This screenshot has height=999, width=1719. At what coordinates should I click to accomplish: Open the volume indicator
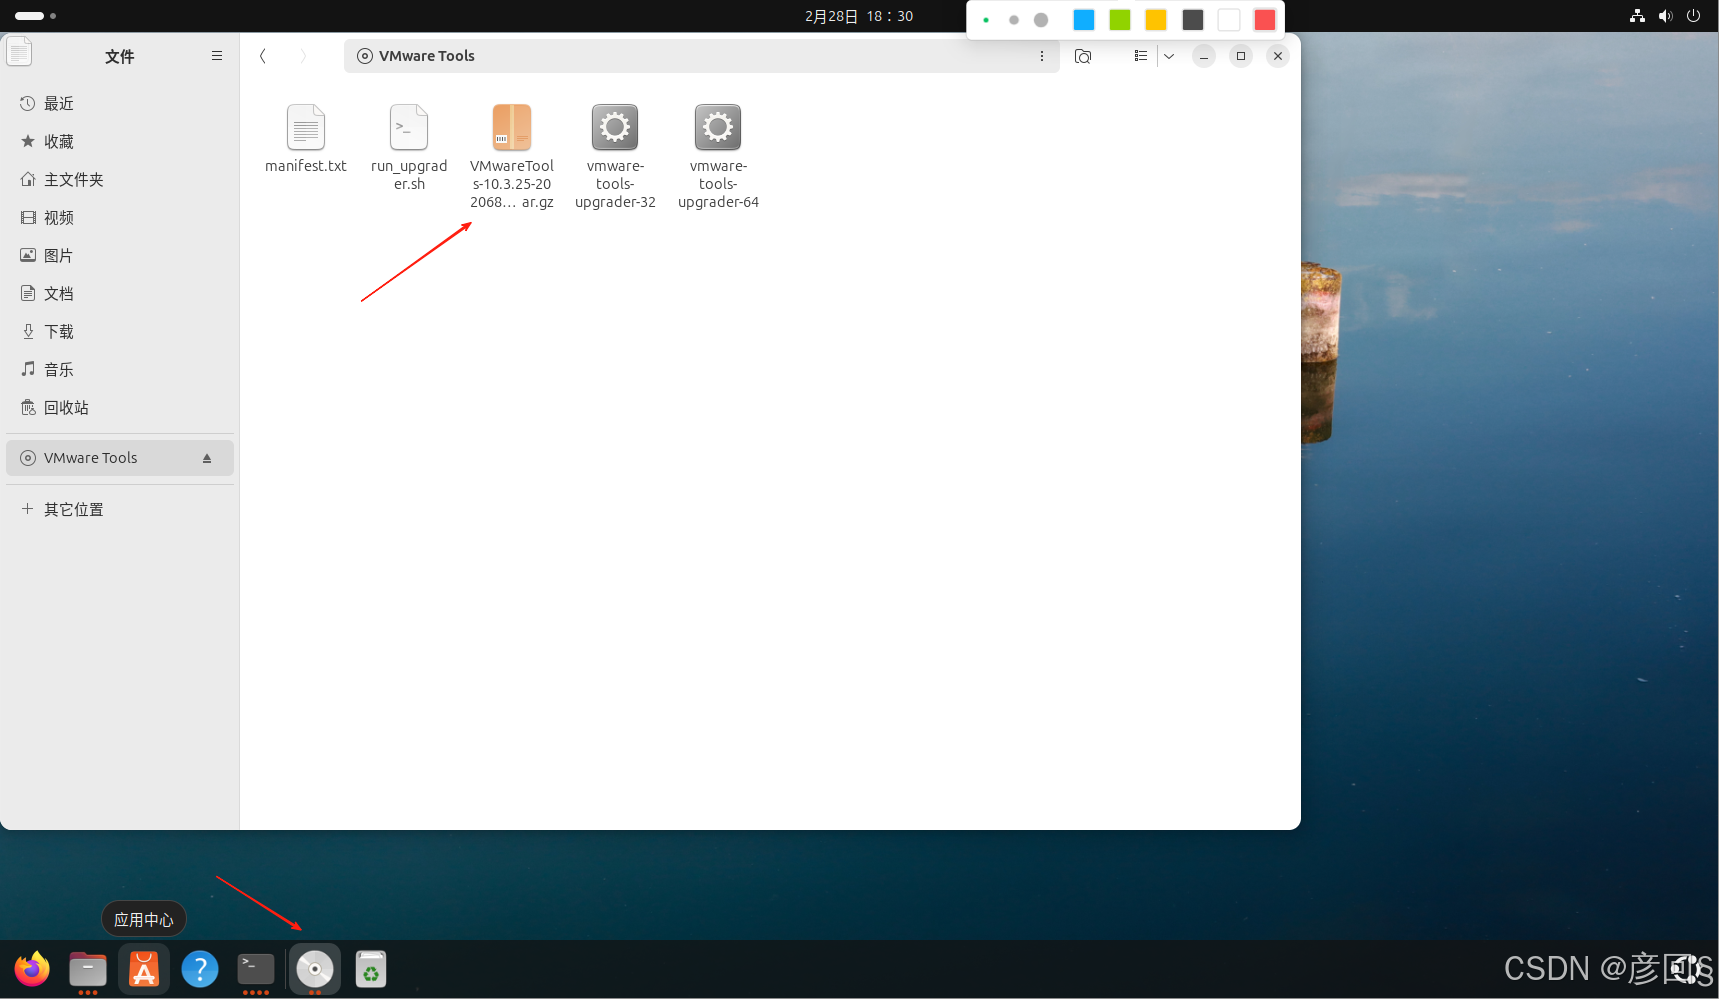1665,16
